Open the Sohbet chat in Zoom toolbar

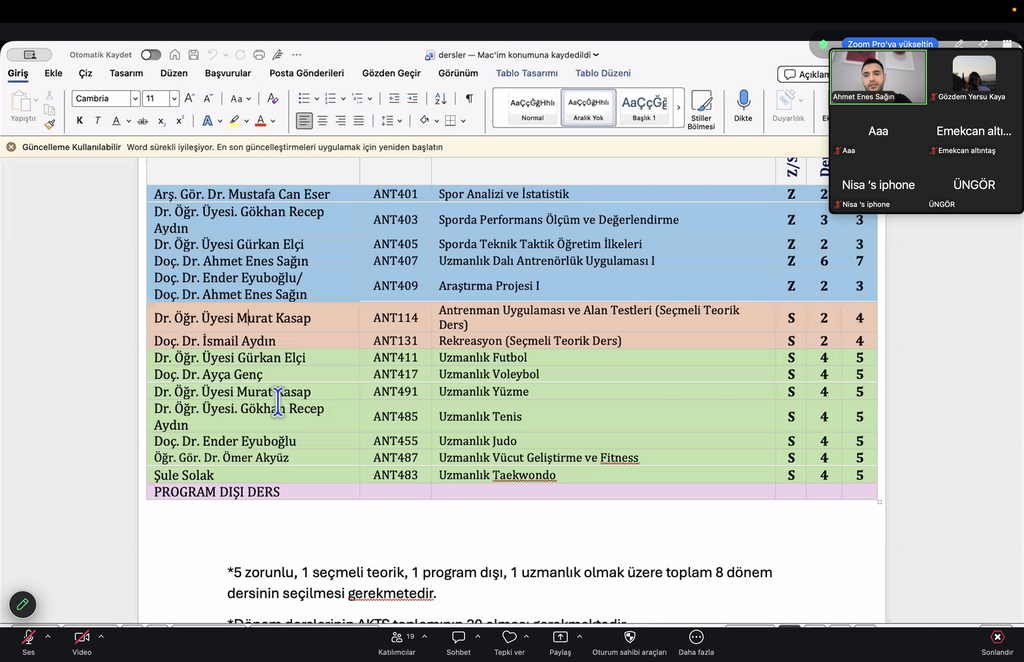(458, 642)
